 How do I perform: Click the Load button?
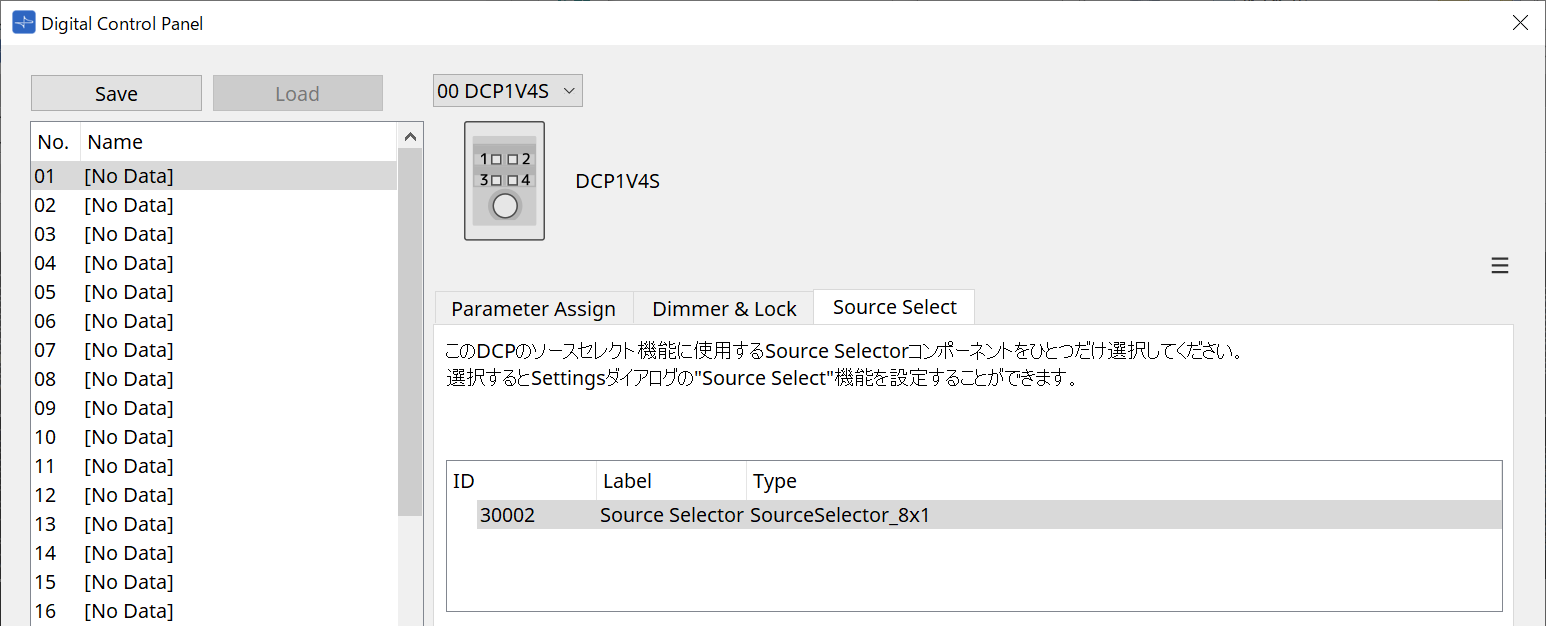tap(297, 93)
